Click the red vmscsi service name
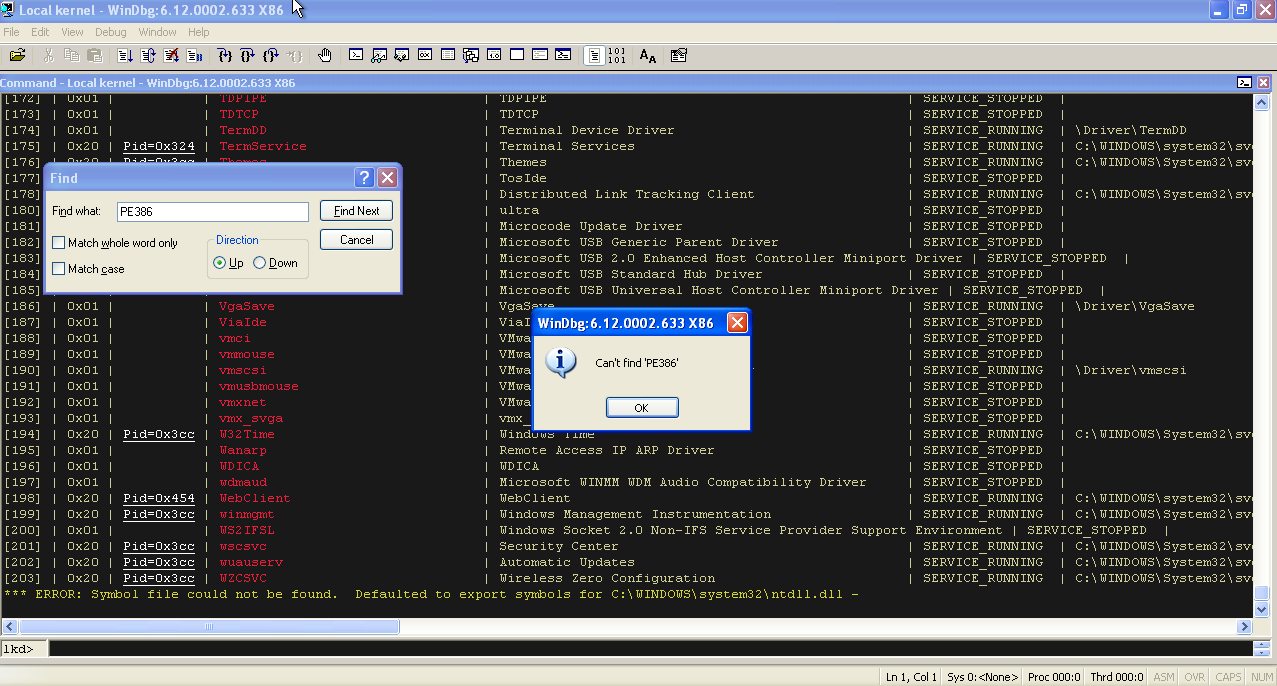Screen dimensions: 1277x686 pyautogui.click(x=243, y=370)
